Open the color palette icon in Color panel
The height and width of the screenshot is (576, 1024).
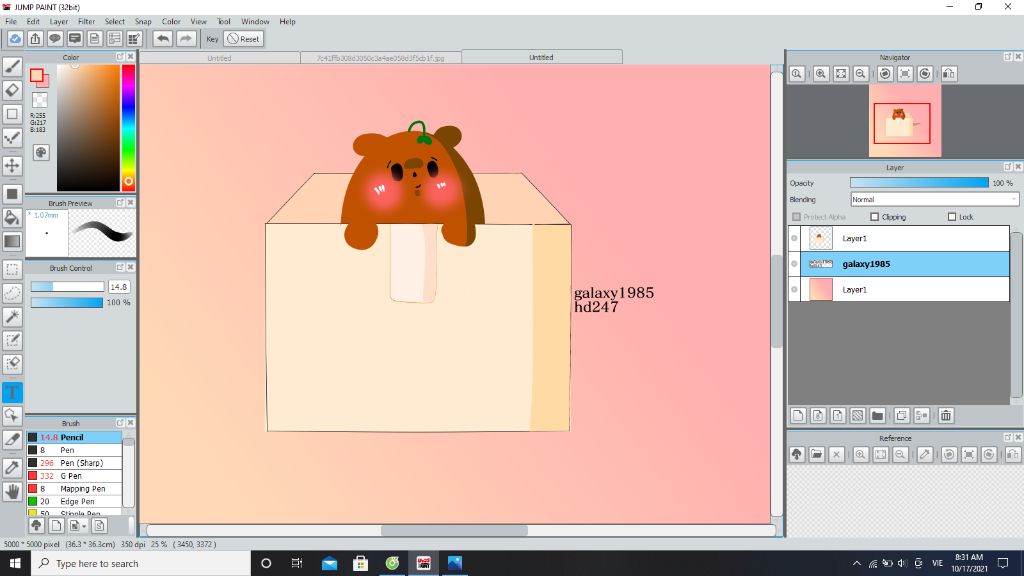point(41,152)
